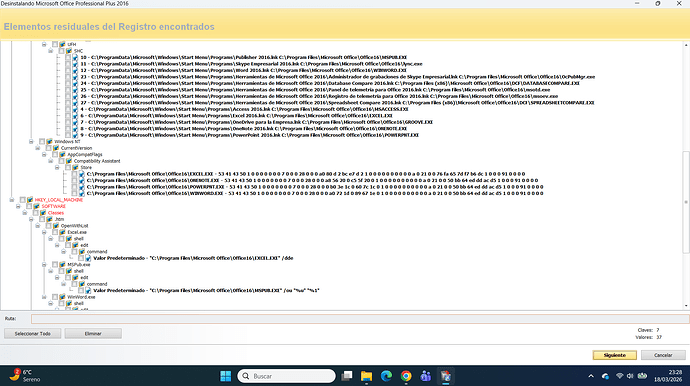
Task: Collapse the OpenWithList node
Action: coord(38,226)
